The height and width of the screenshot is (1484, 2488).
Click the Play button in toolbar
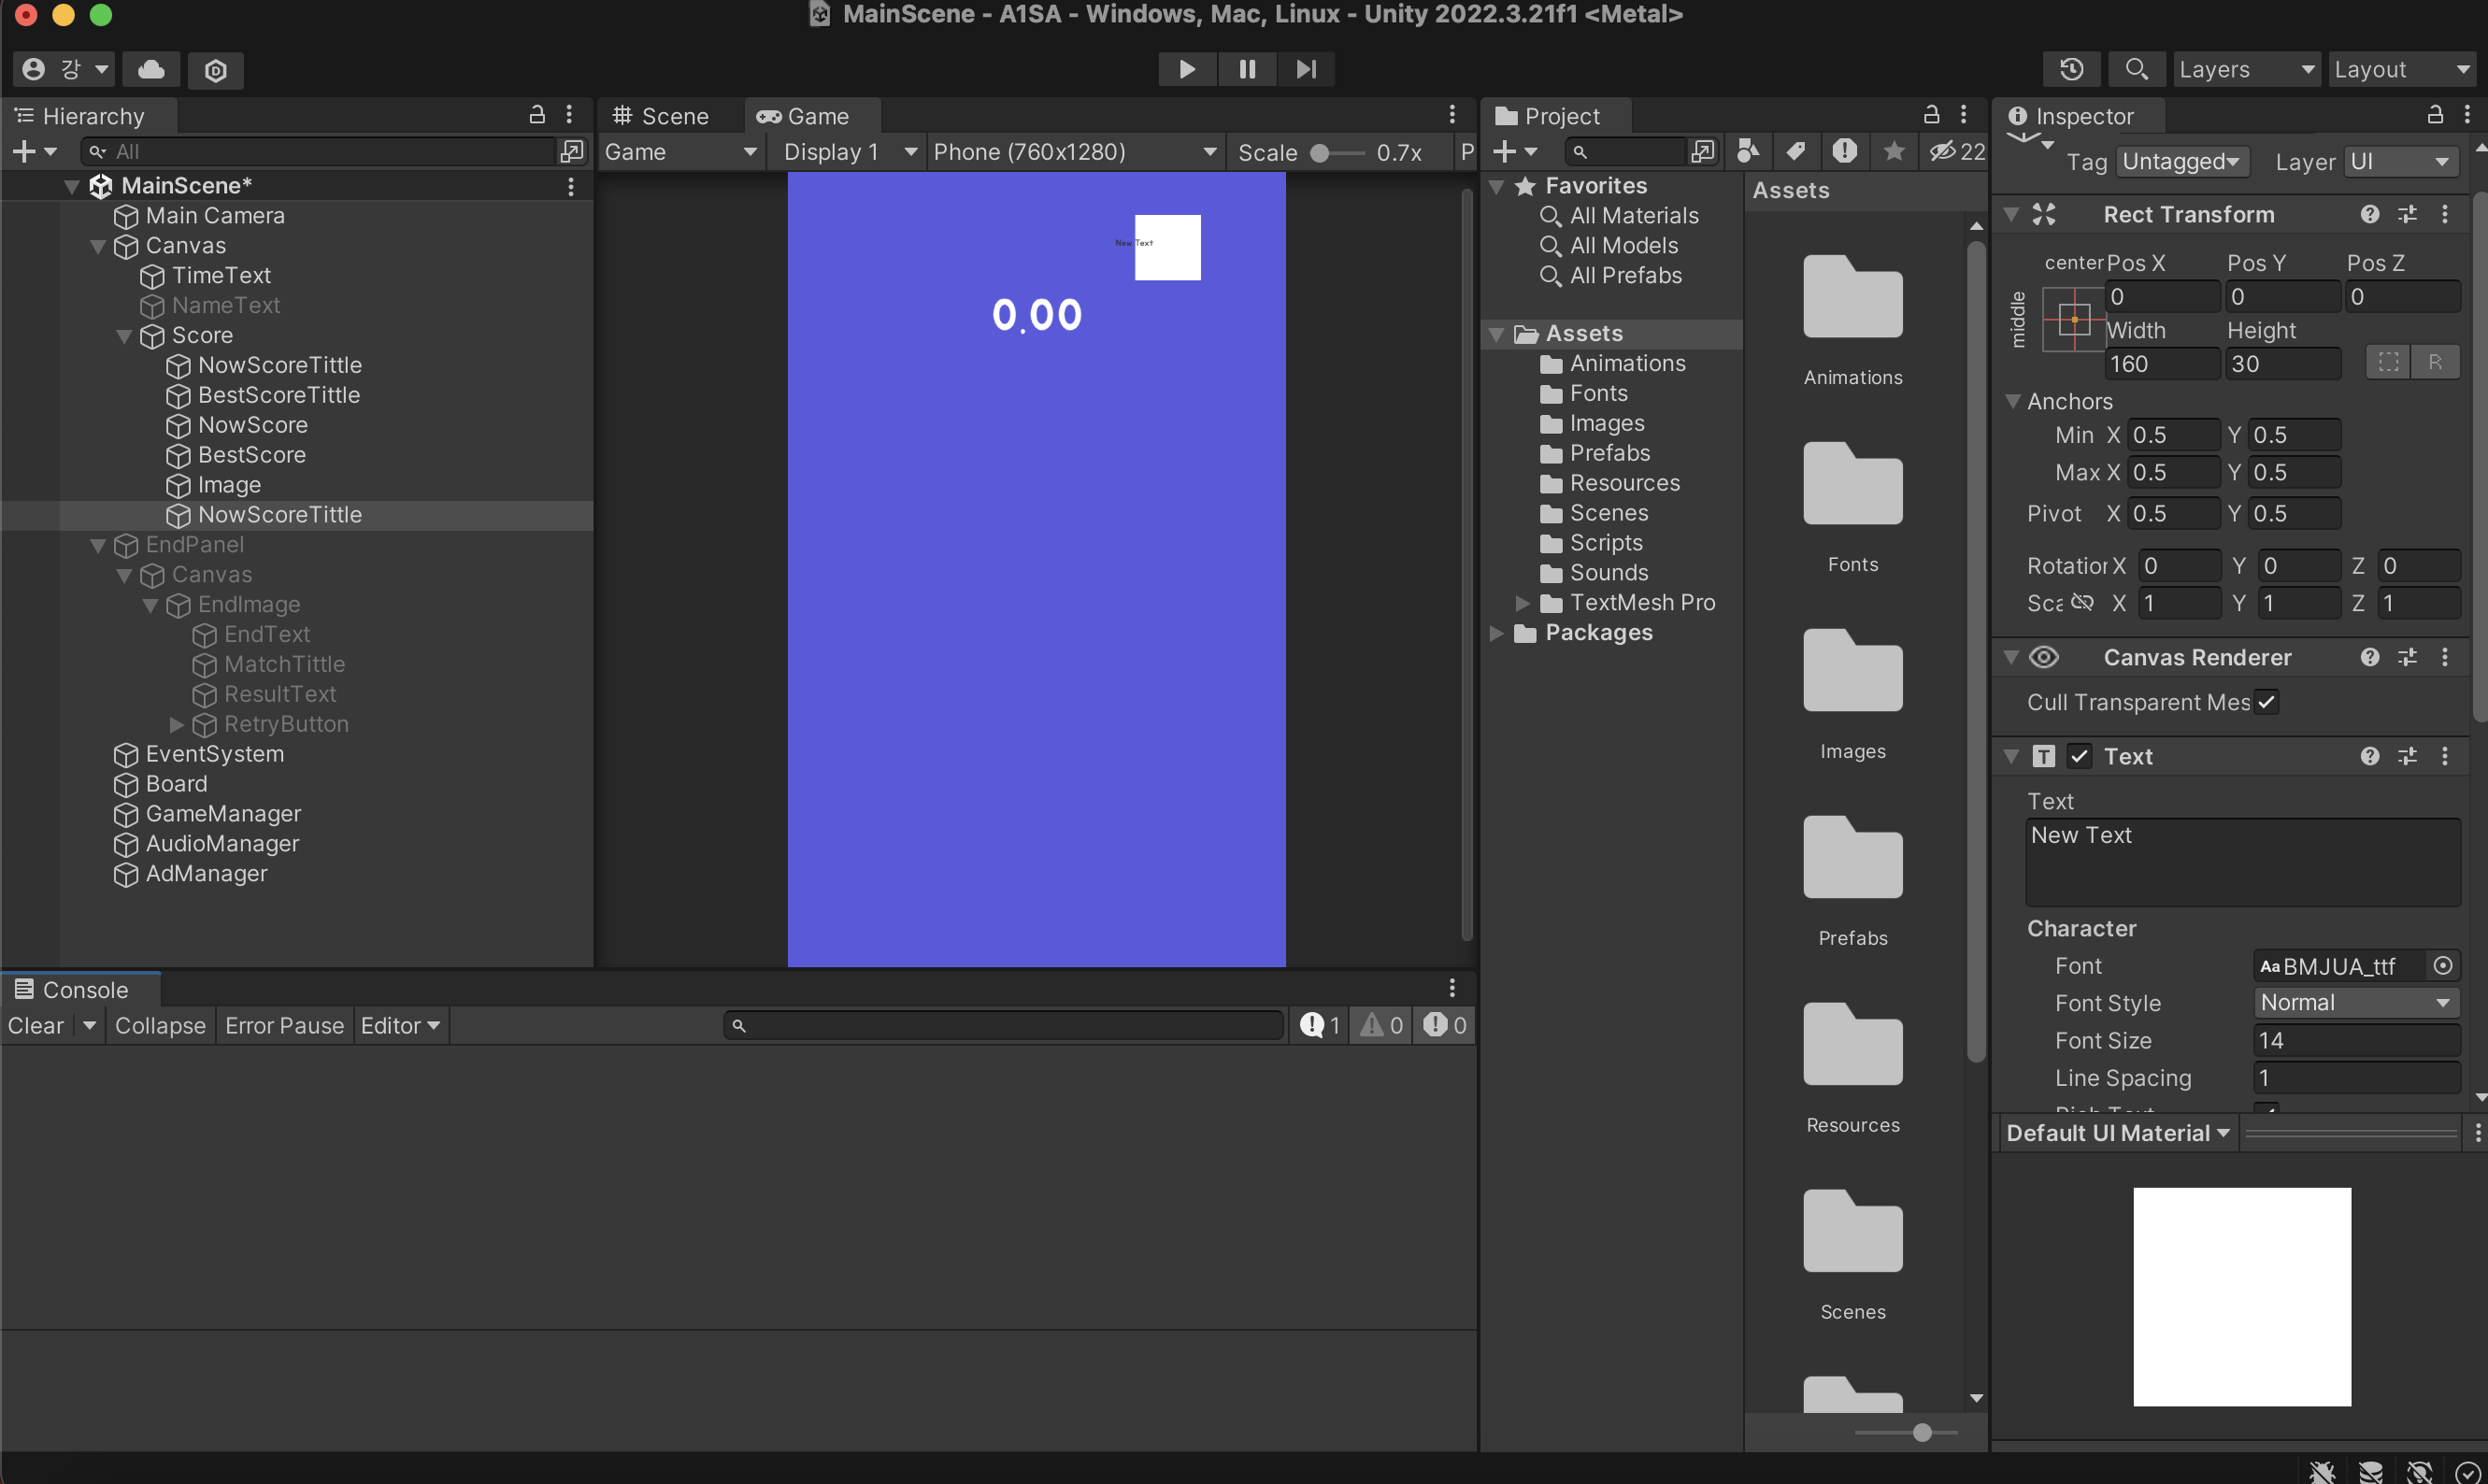pos(1187,69)
